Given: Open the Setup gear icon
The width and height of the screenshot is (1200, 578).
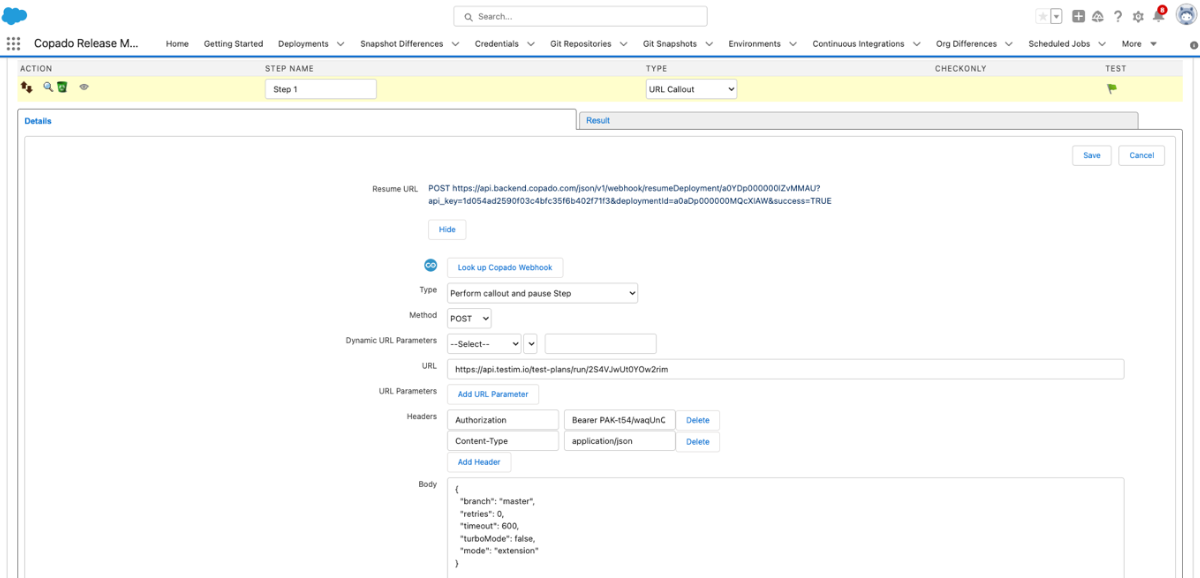Looking at the screenshot, I should pos(1138,16).
